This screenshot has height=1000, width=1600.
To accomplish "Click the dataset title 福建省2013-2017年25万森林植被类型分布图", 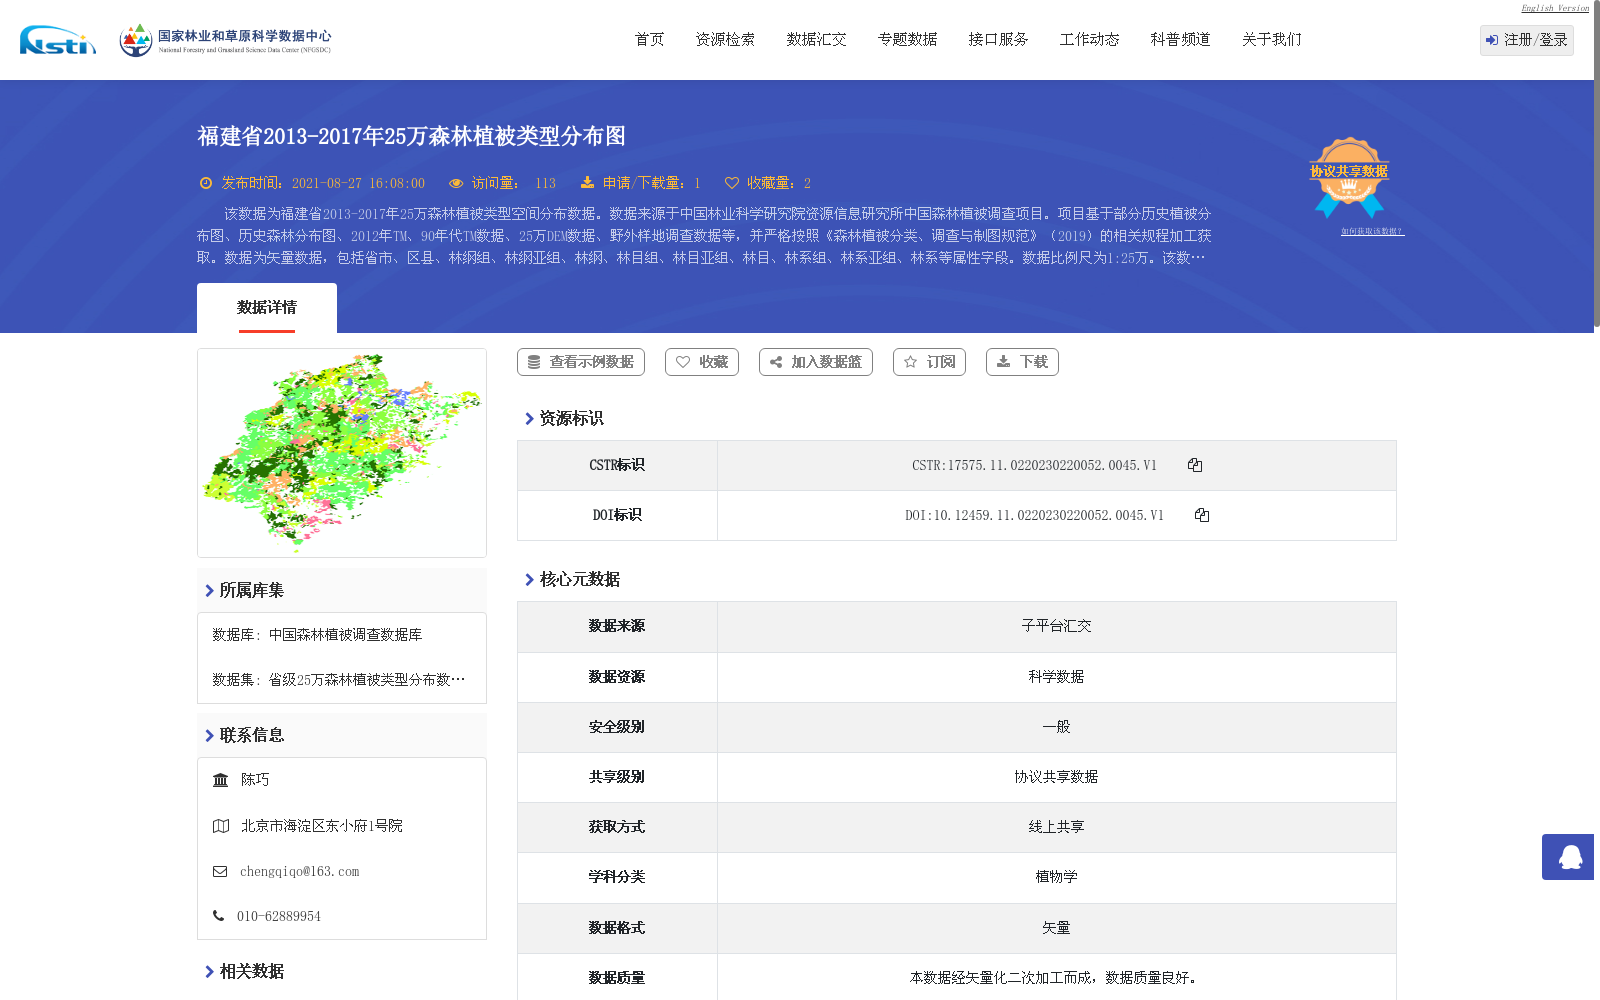I will pos(411,136).
